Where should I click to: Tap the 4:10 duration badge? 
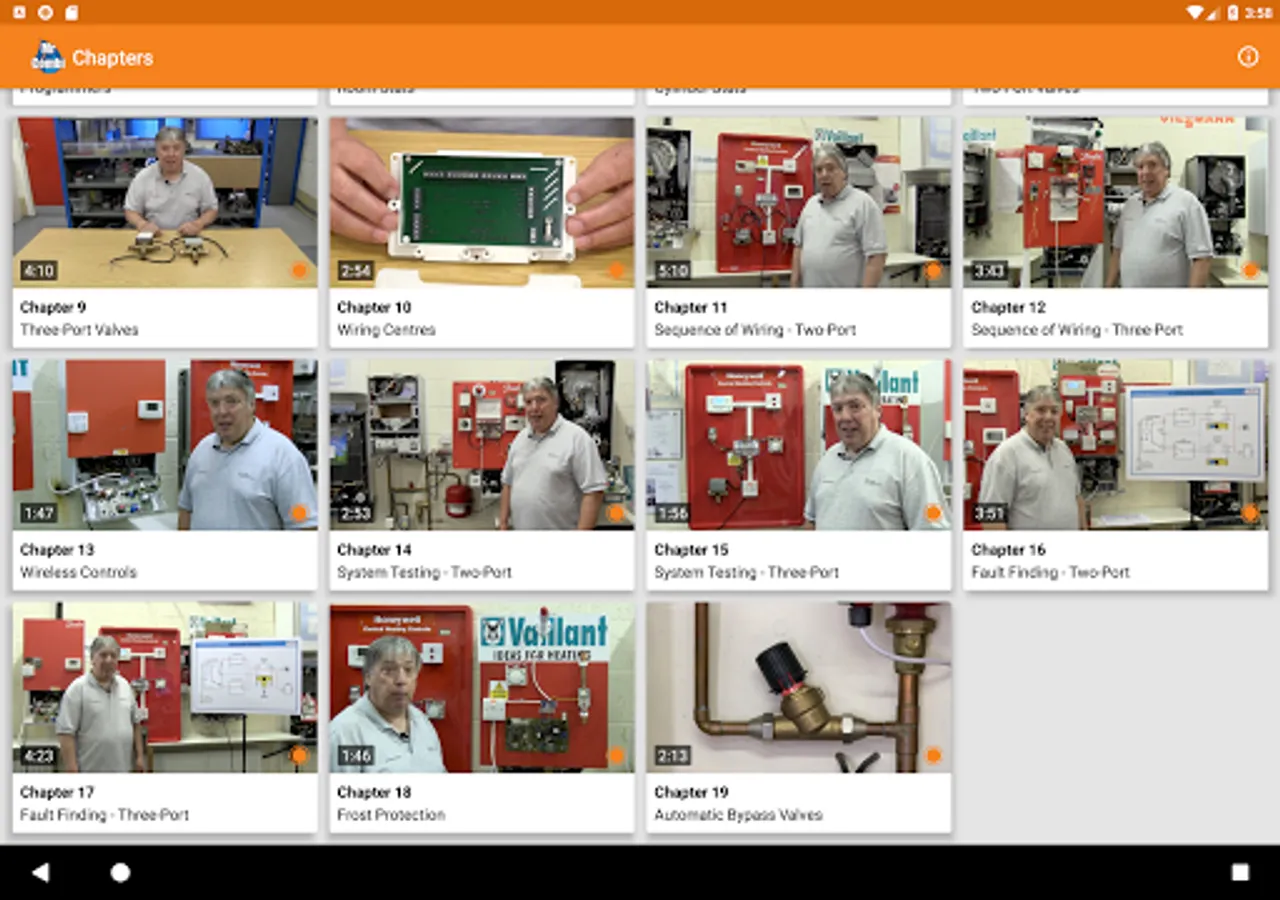(38, 270)
